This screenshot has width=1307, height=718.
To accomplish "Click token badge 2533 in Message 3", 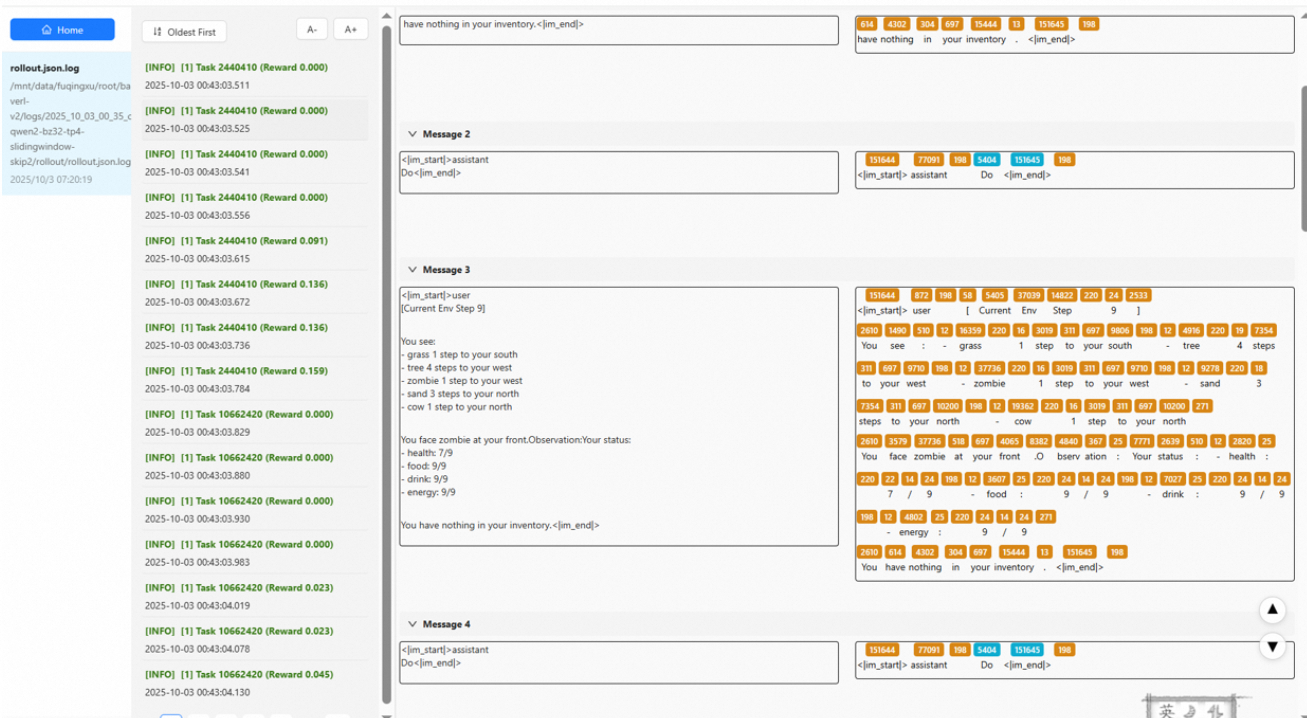I will click(1136, 295).
